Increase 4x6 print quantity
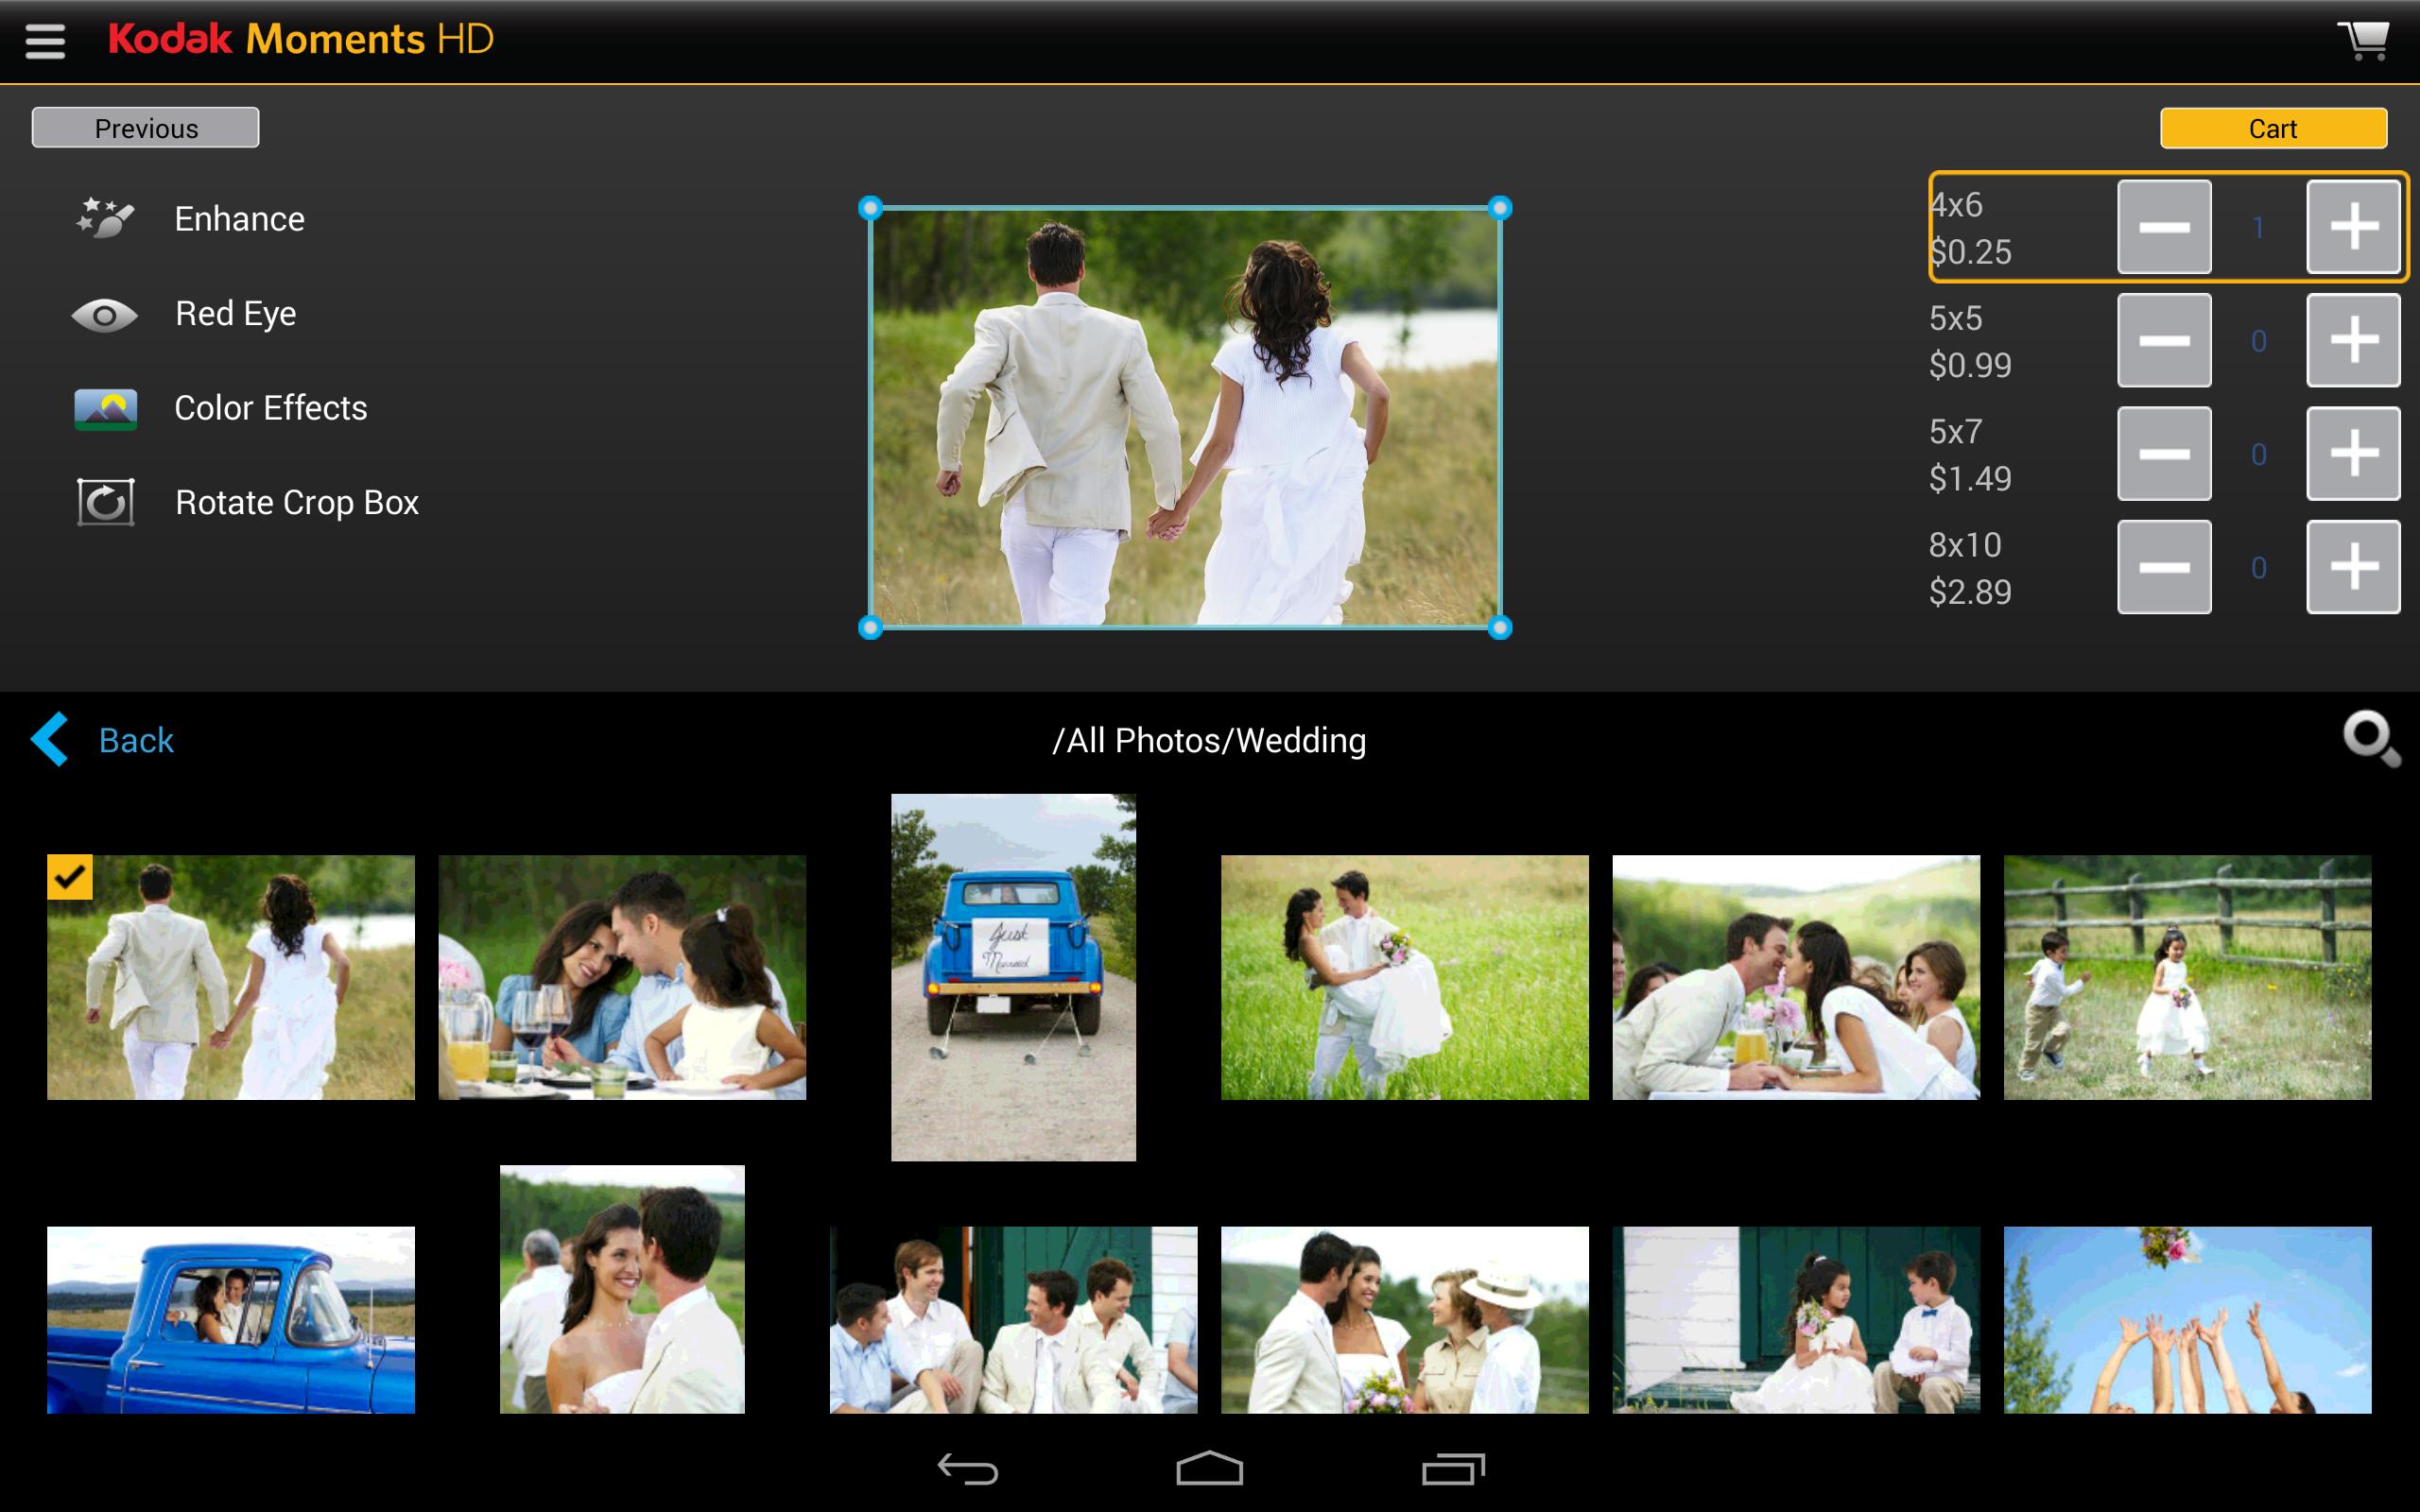2420x1512 pixels. pos(2353,226)
